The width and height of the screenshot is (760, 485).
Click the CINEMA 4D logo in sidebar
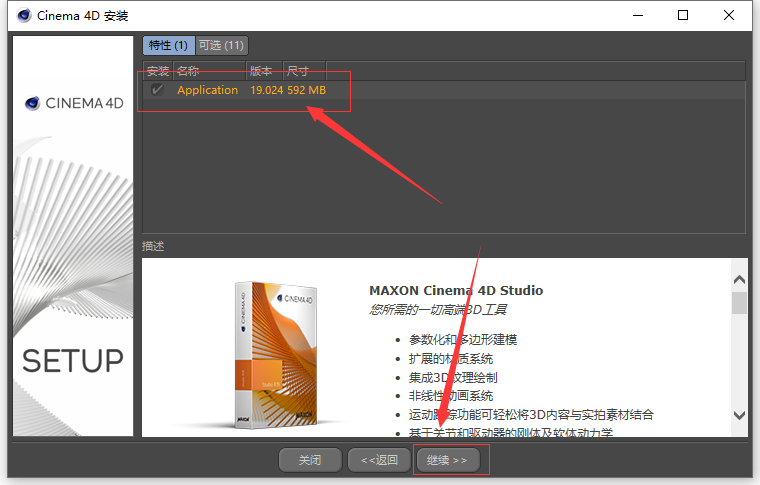[x=74, y=103]
